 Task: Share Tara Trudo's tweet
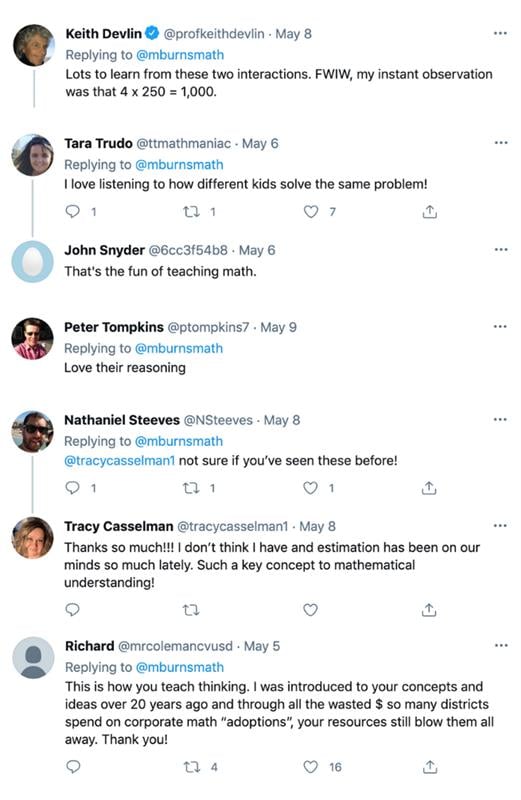tap(430, 211)
